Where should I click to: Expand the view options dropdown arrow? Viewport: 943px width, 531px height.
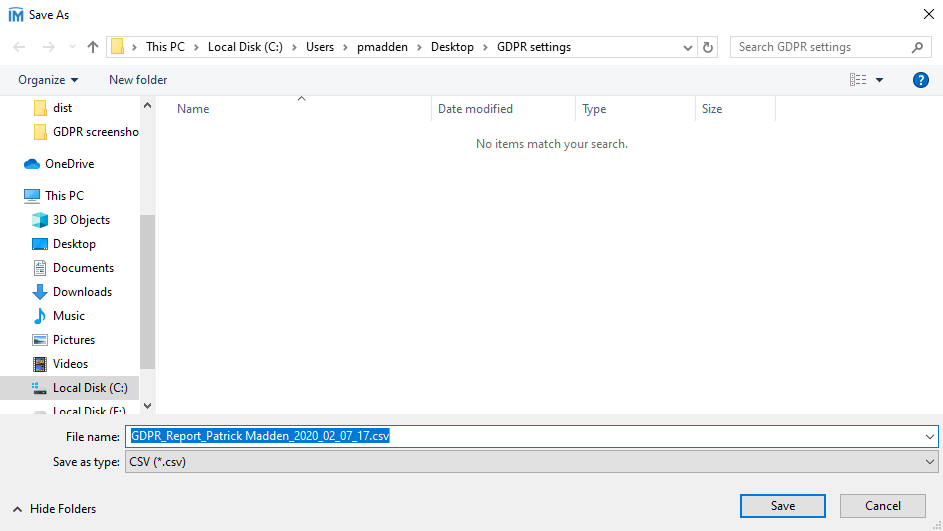[x=880, y=80]
